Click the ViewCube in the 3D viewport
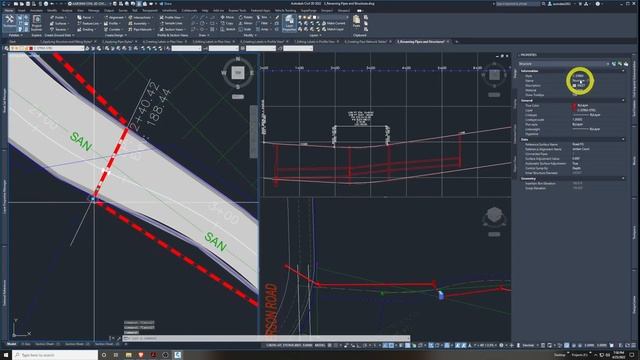The image size is (640, 360). tap(494, 215)
